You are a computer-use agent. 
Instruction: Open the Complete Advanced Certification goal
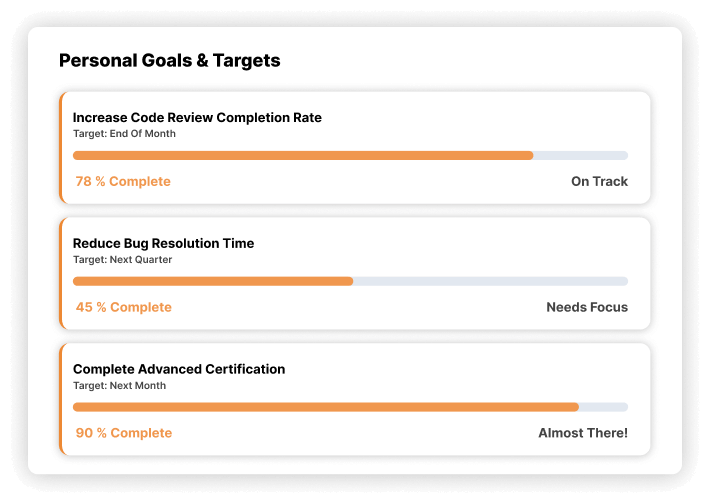pos(179,370)
